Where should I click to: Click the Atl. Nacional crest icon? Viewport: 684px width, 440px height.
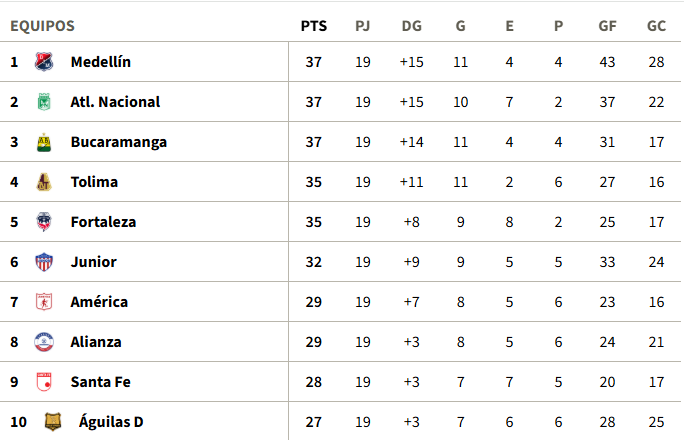44,102
